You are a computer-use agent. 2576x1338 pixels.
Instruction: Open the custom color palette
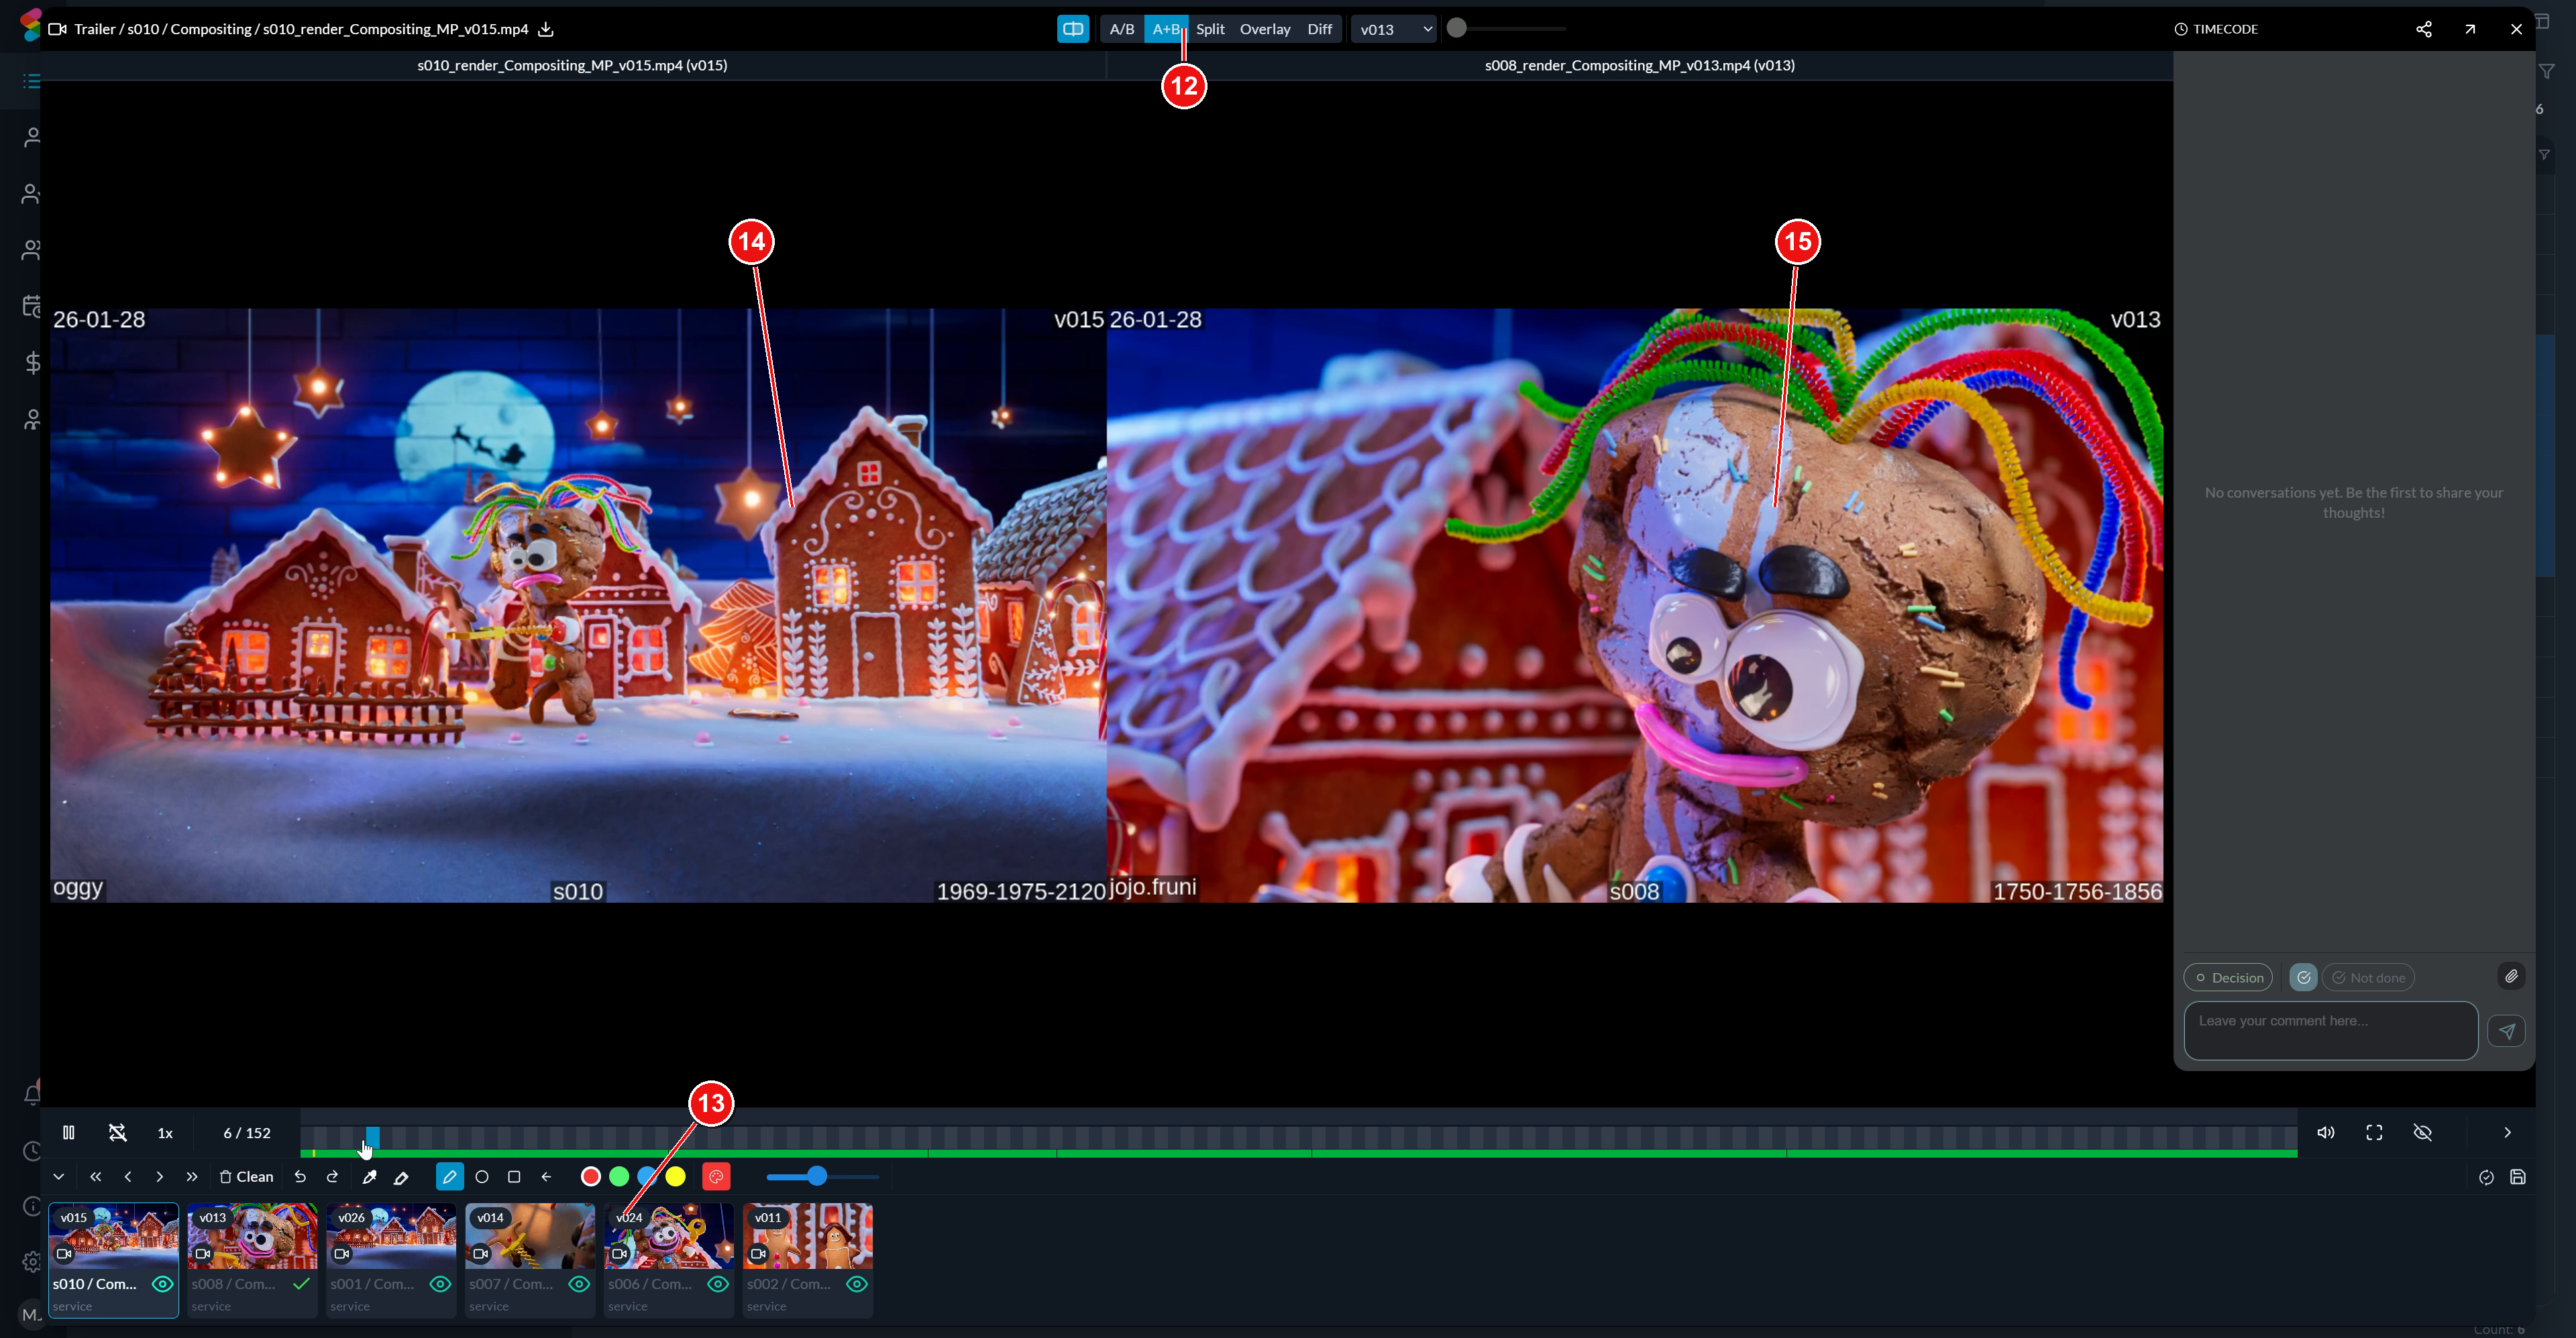(x=716, y=1177)
